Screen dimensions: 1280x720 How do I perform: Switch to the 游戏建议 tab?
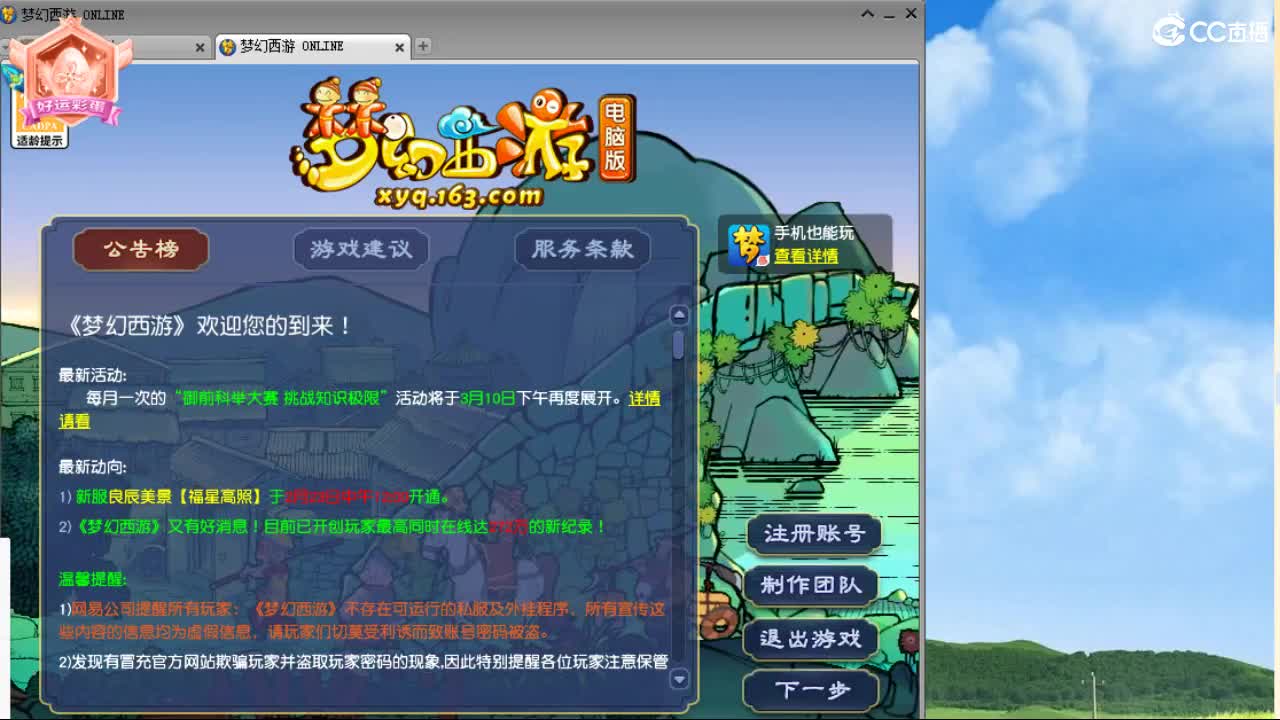click(x=361, y=251)
